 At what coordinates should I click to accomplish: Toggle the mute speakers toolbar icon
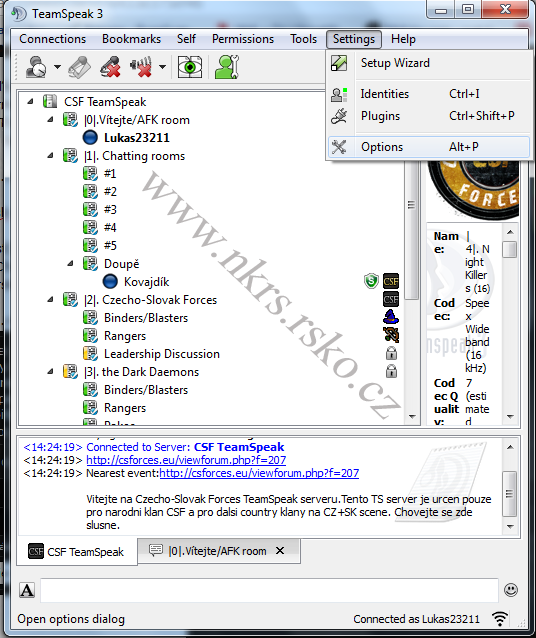pyautogui.click(x=141, y=67)
